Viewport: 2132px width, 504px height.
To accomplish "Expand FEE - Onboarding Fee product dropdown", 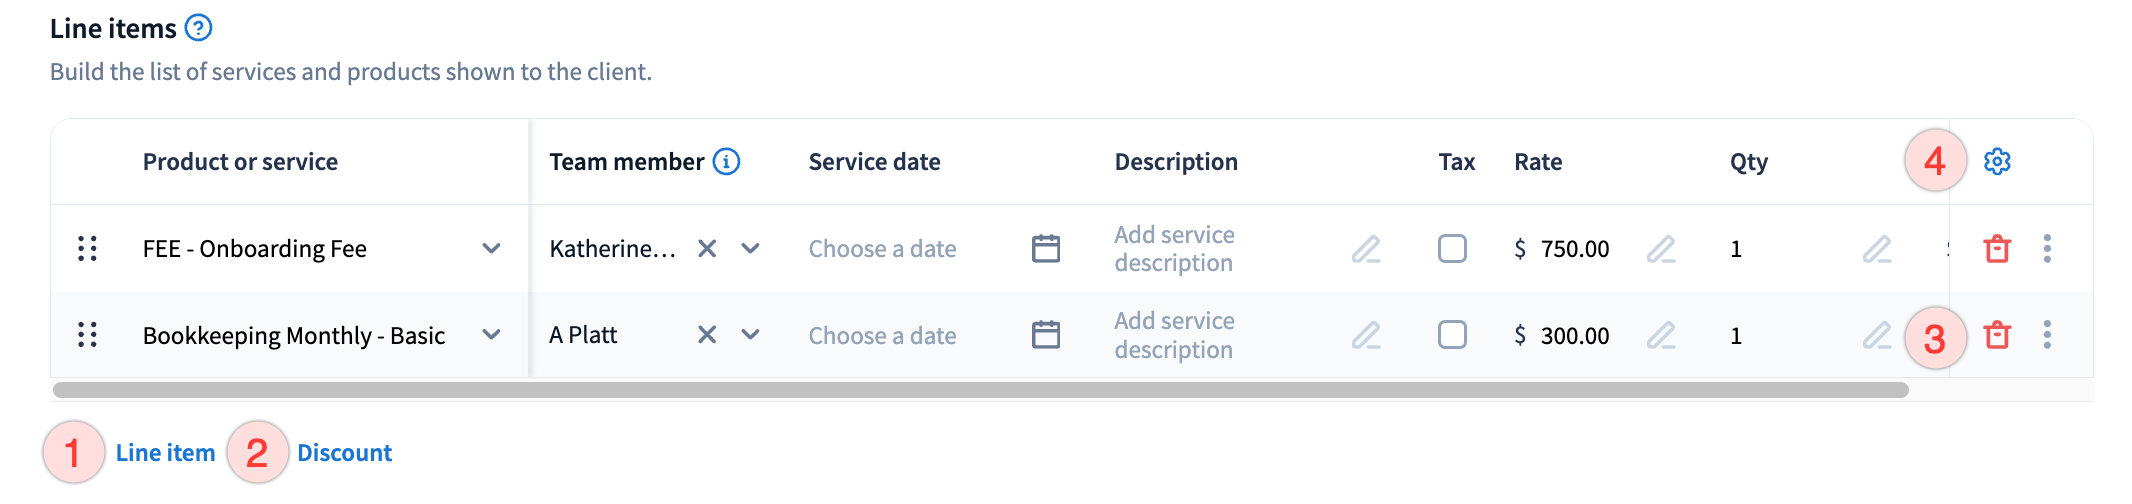I will coord(491,248).
